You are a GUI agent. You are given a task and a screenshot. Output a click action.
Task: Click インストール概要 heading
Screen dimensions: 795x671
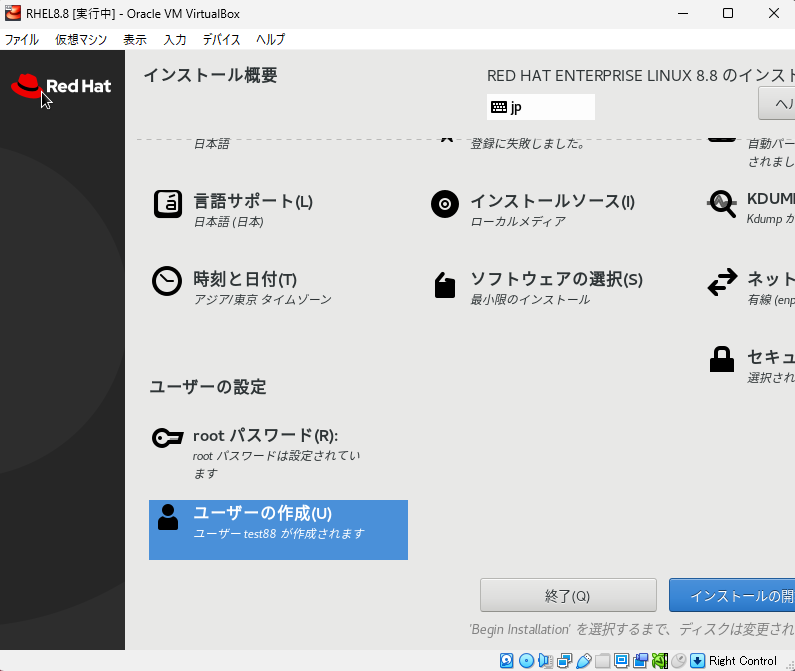pyautogui.click(x=211, y=75)
